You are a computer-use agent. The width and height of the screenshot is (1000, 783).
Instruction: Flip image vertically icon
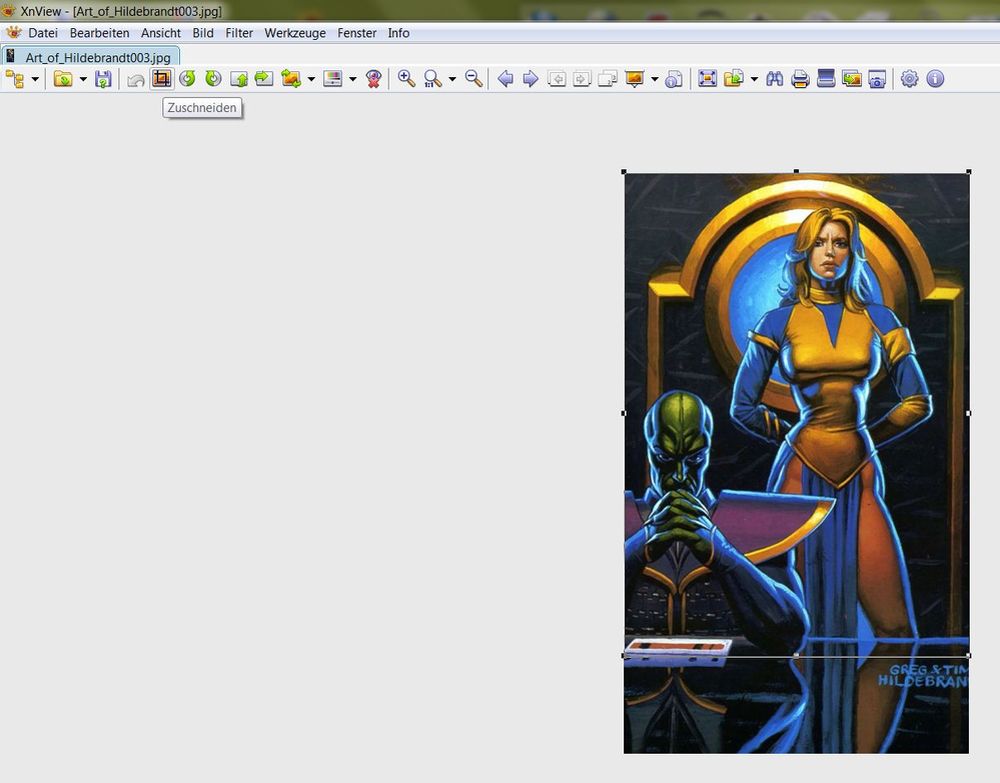pos(239,79)
